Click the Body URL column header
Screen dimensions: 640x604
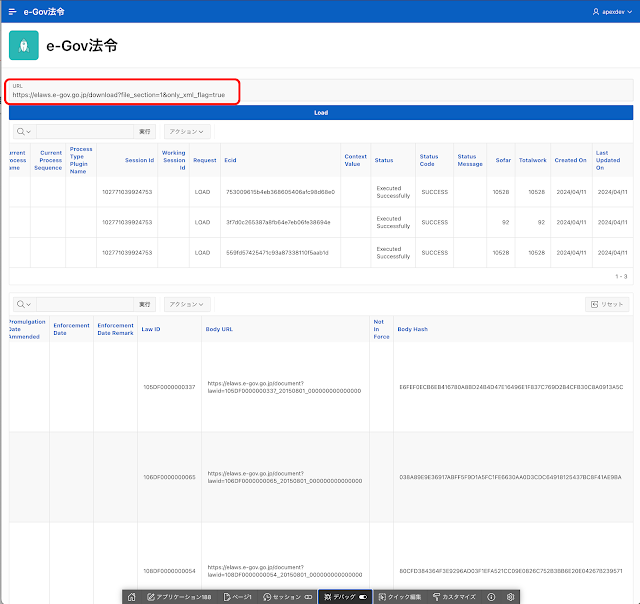(219, 329)
